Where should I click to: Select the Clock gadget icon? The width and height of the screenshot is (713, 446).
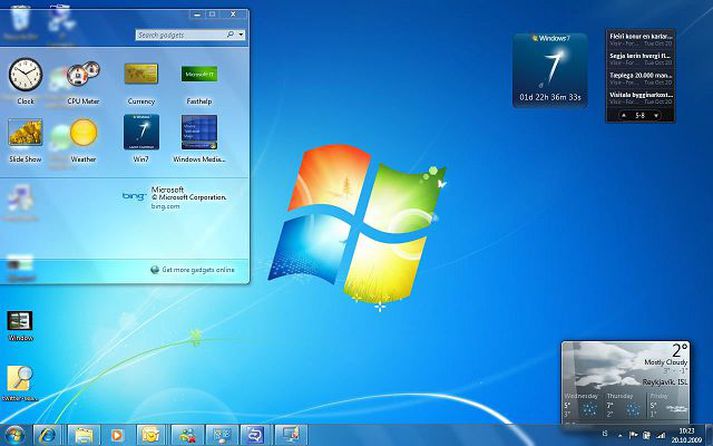pos(25,75)
